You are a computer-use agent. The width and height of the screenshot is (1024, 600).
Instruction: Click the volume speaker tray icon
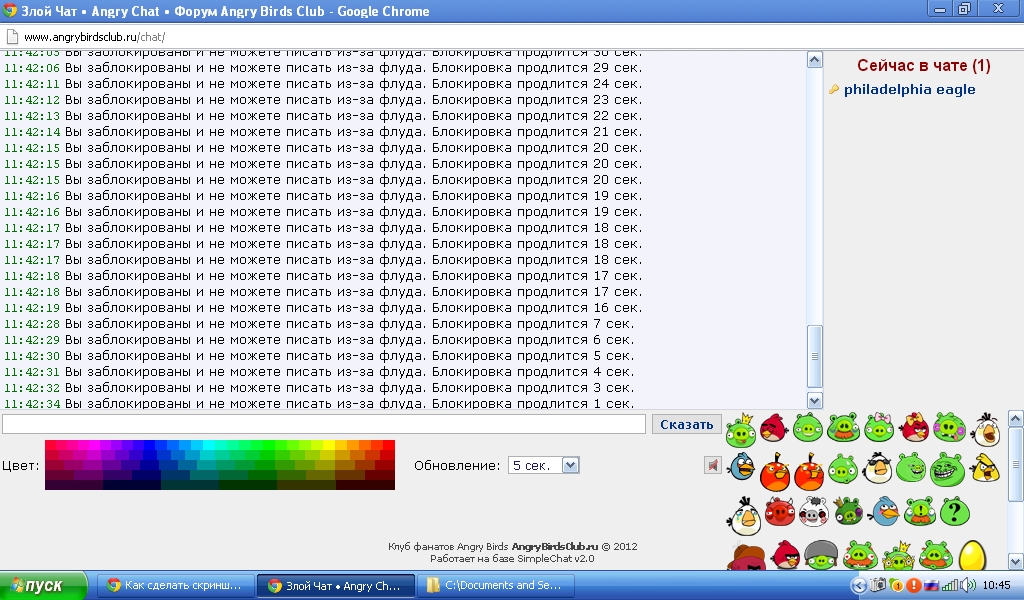click(968, 586)
